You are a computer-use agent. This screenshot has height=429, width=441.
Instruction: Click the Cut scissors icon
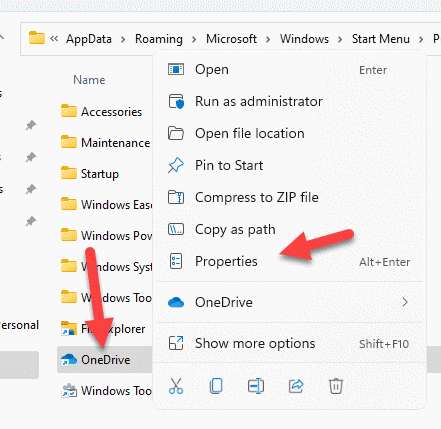point(176,386)
